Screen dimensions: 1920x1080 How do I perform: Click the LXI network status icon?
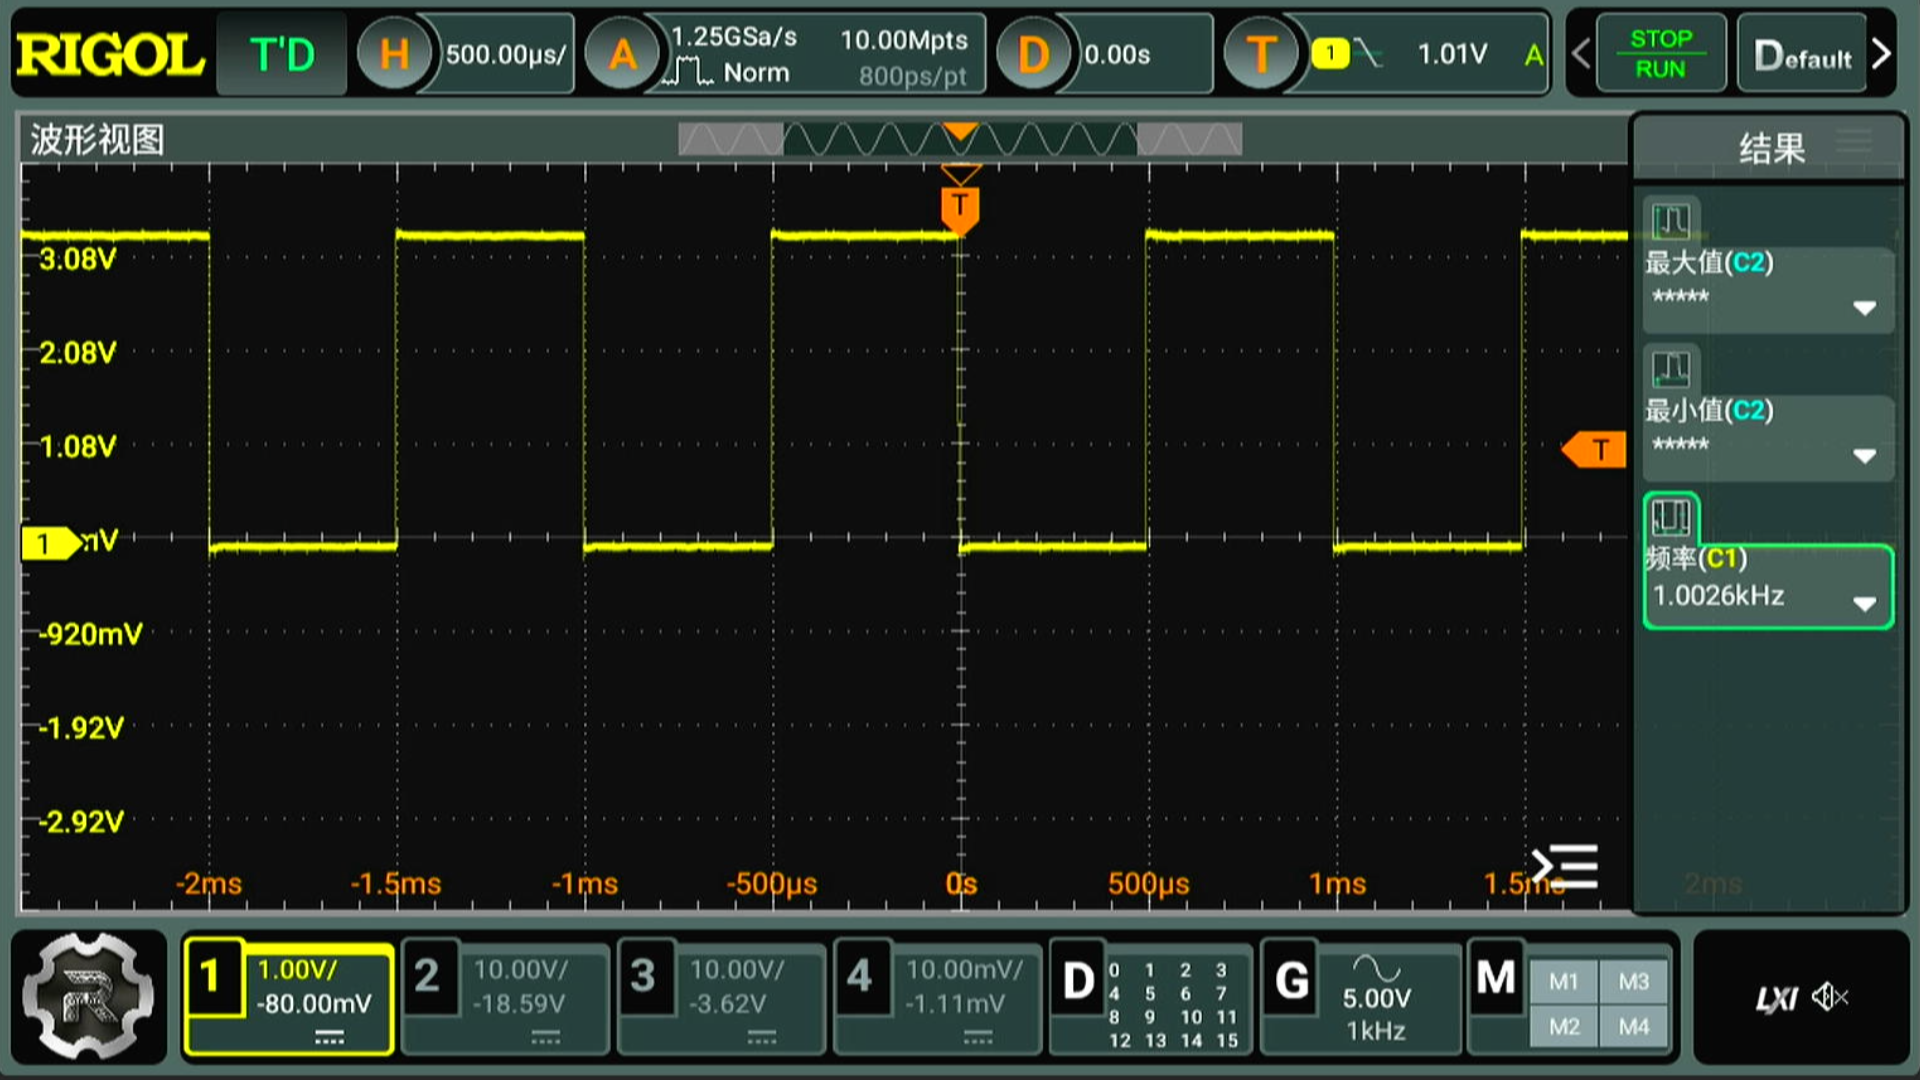[x=1776, y=998]
